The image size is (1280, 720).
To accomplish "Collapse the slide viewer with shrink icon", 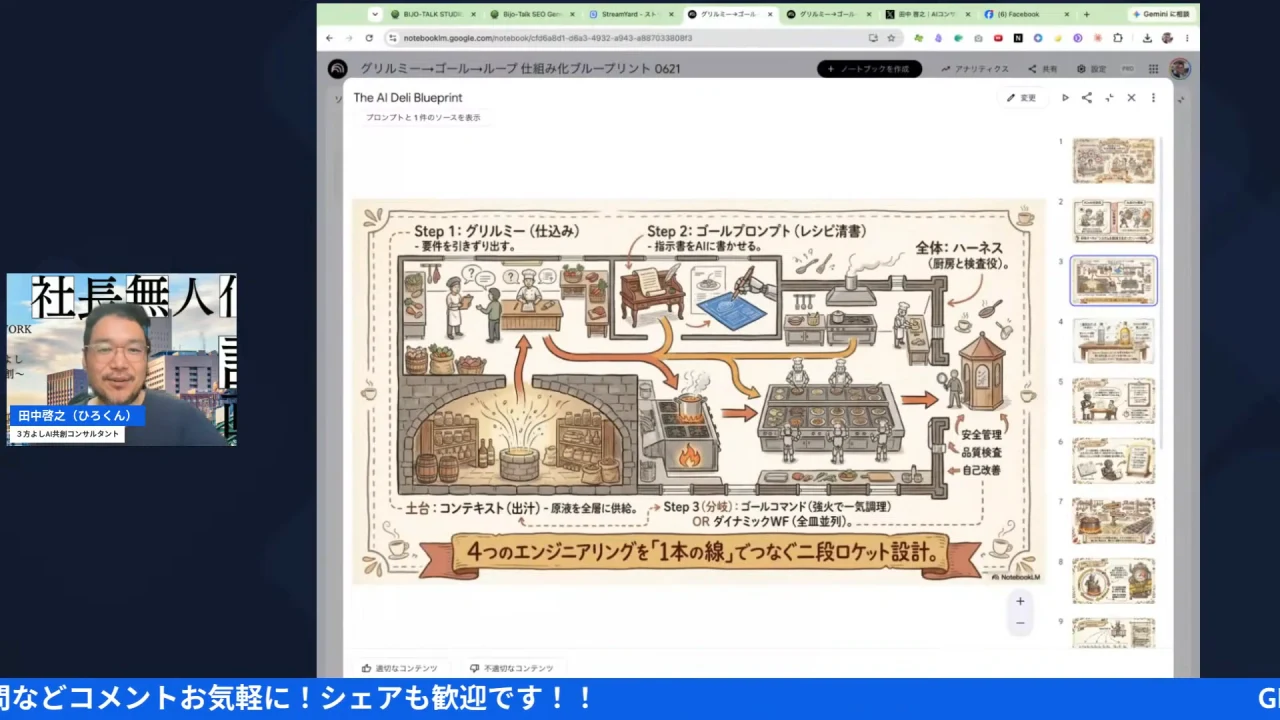I will 1109,98.
